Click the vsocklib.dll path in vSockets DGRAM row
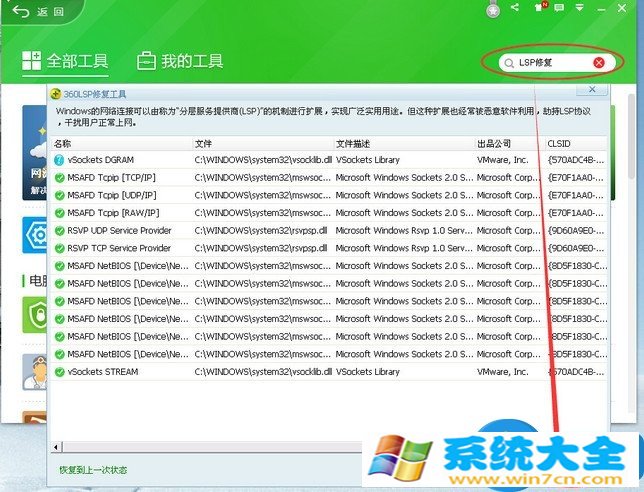Screen dimensions: 644x492 tap(263, 160)
